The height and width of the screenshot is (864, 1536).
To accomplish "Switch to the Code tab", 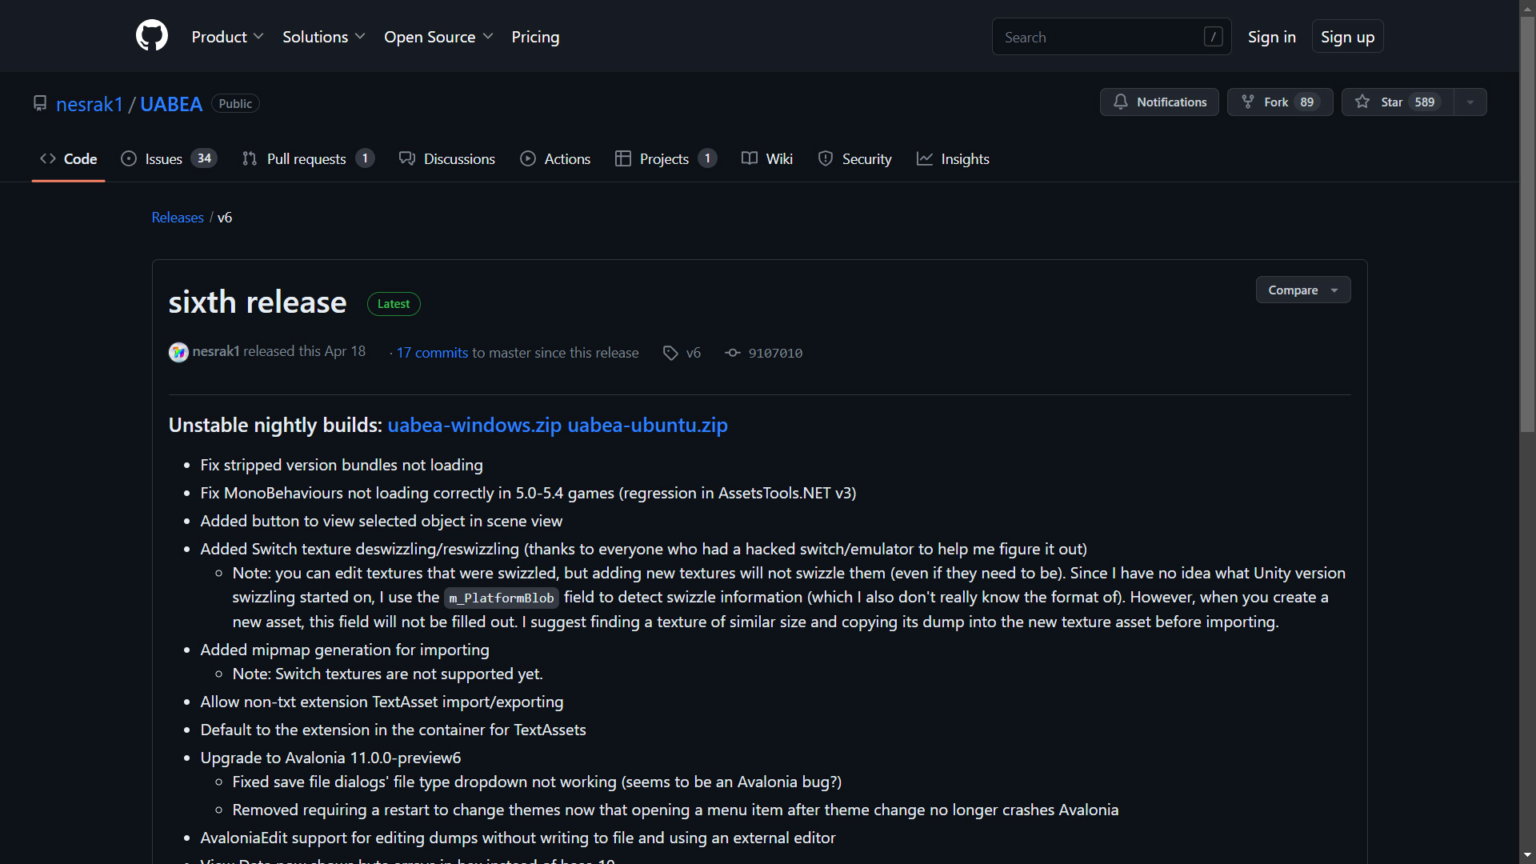I will (x=68, y=159).
